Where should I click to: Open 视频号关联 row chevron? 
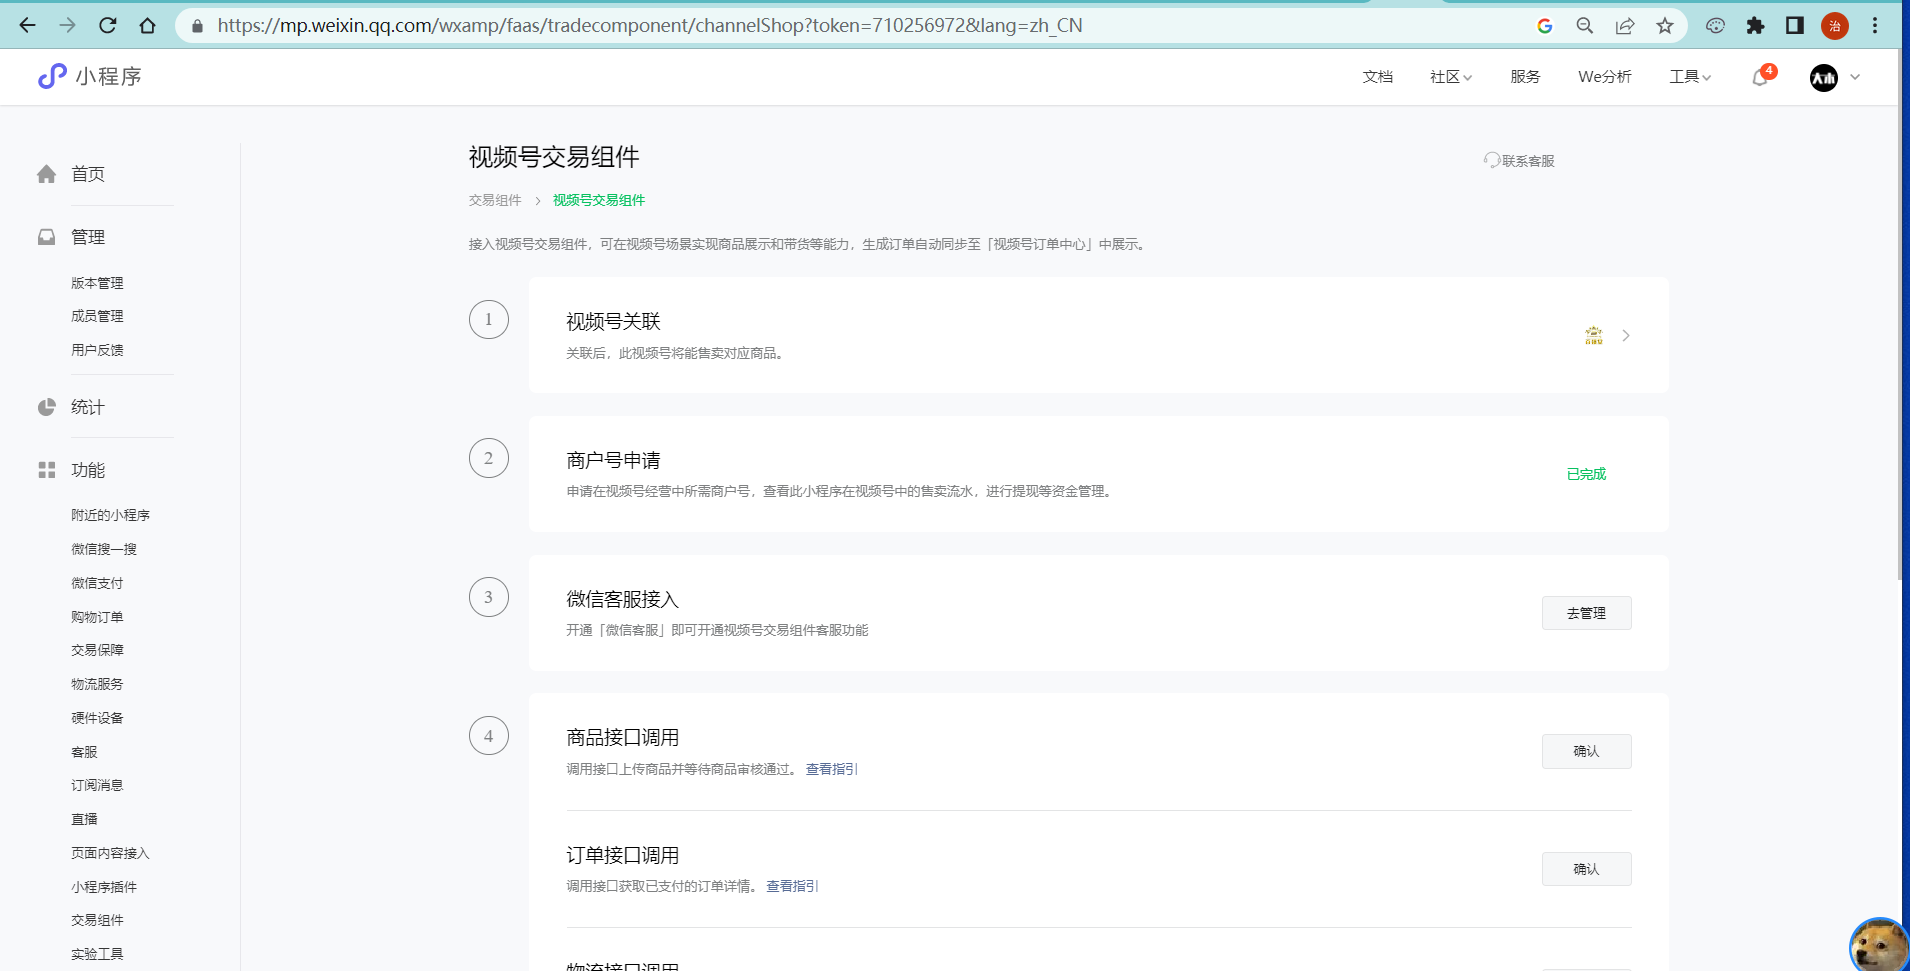point(1626,335)
